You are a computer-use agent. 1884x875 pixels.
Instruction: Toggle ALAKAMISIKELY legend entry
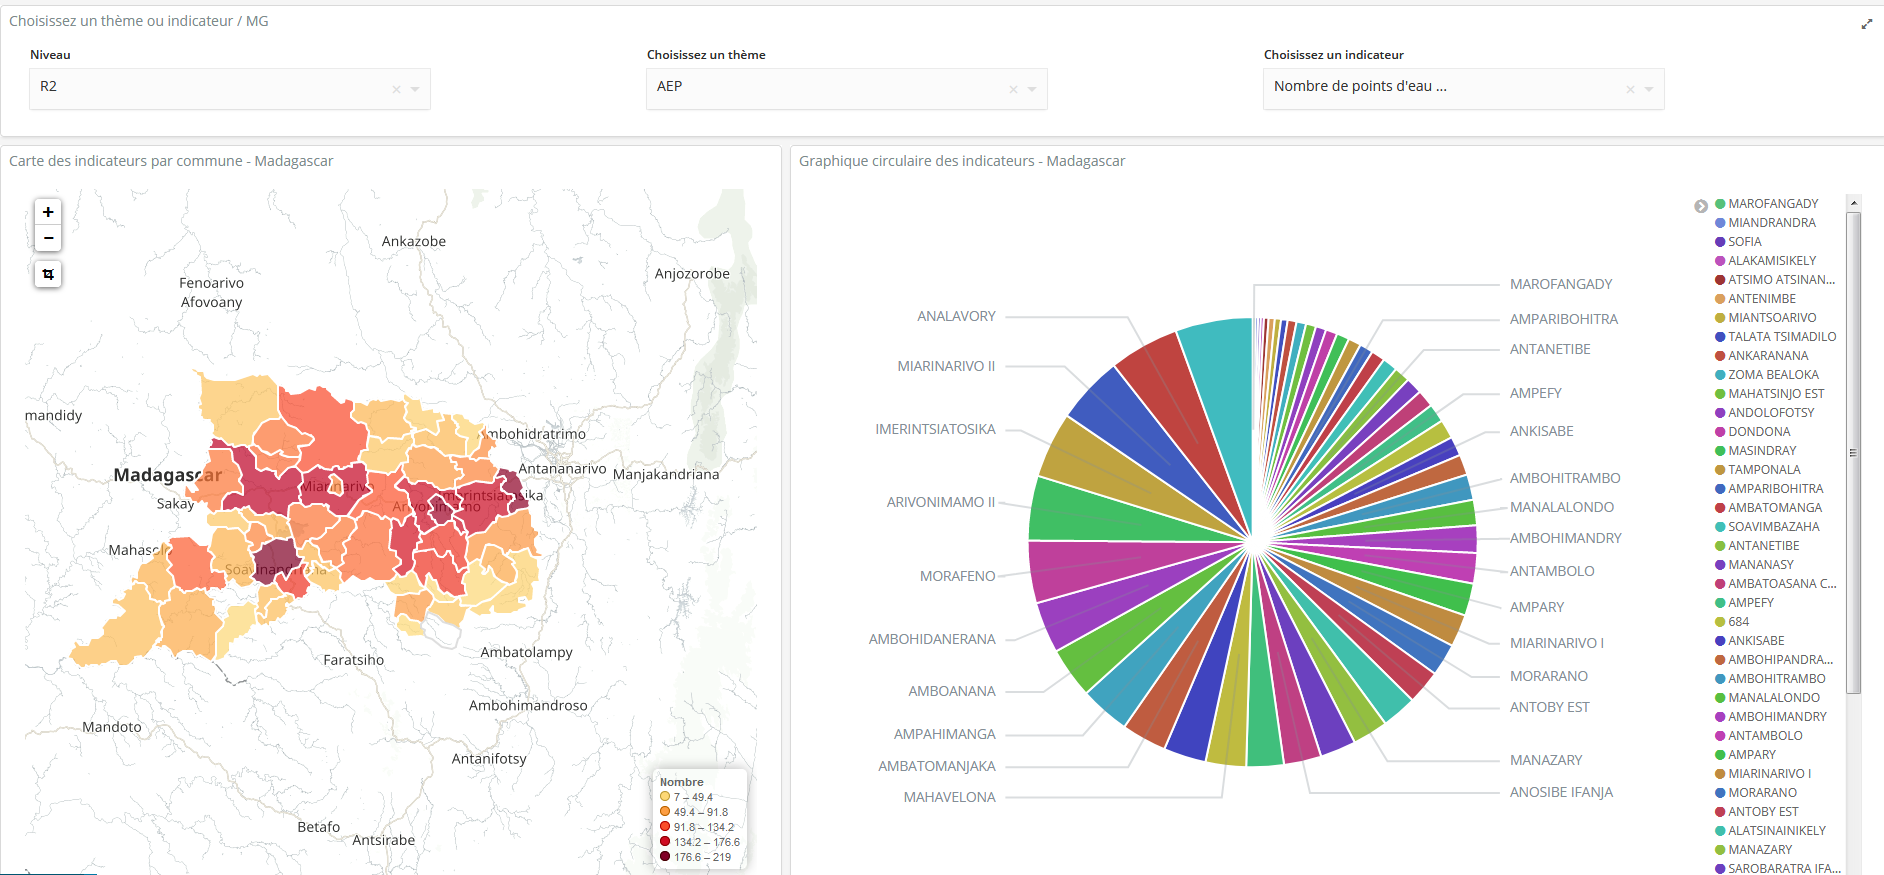click(x=1765, y=261)
